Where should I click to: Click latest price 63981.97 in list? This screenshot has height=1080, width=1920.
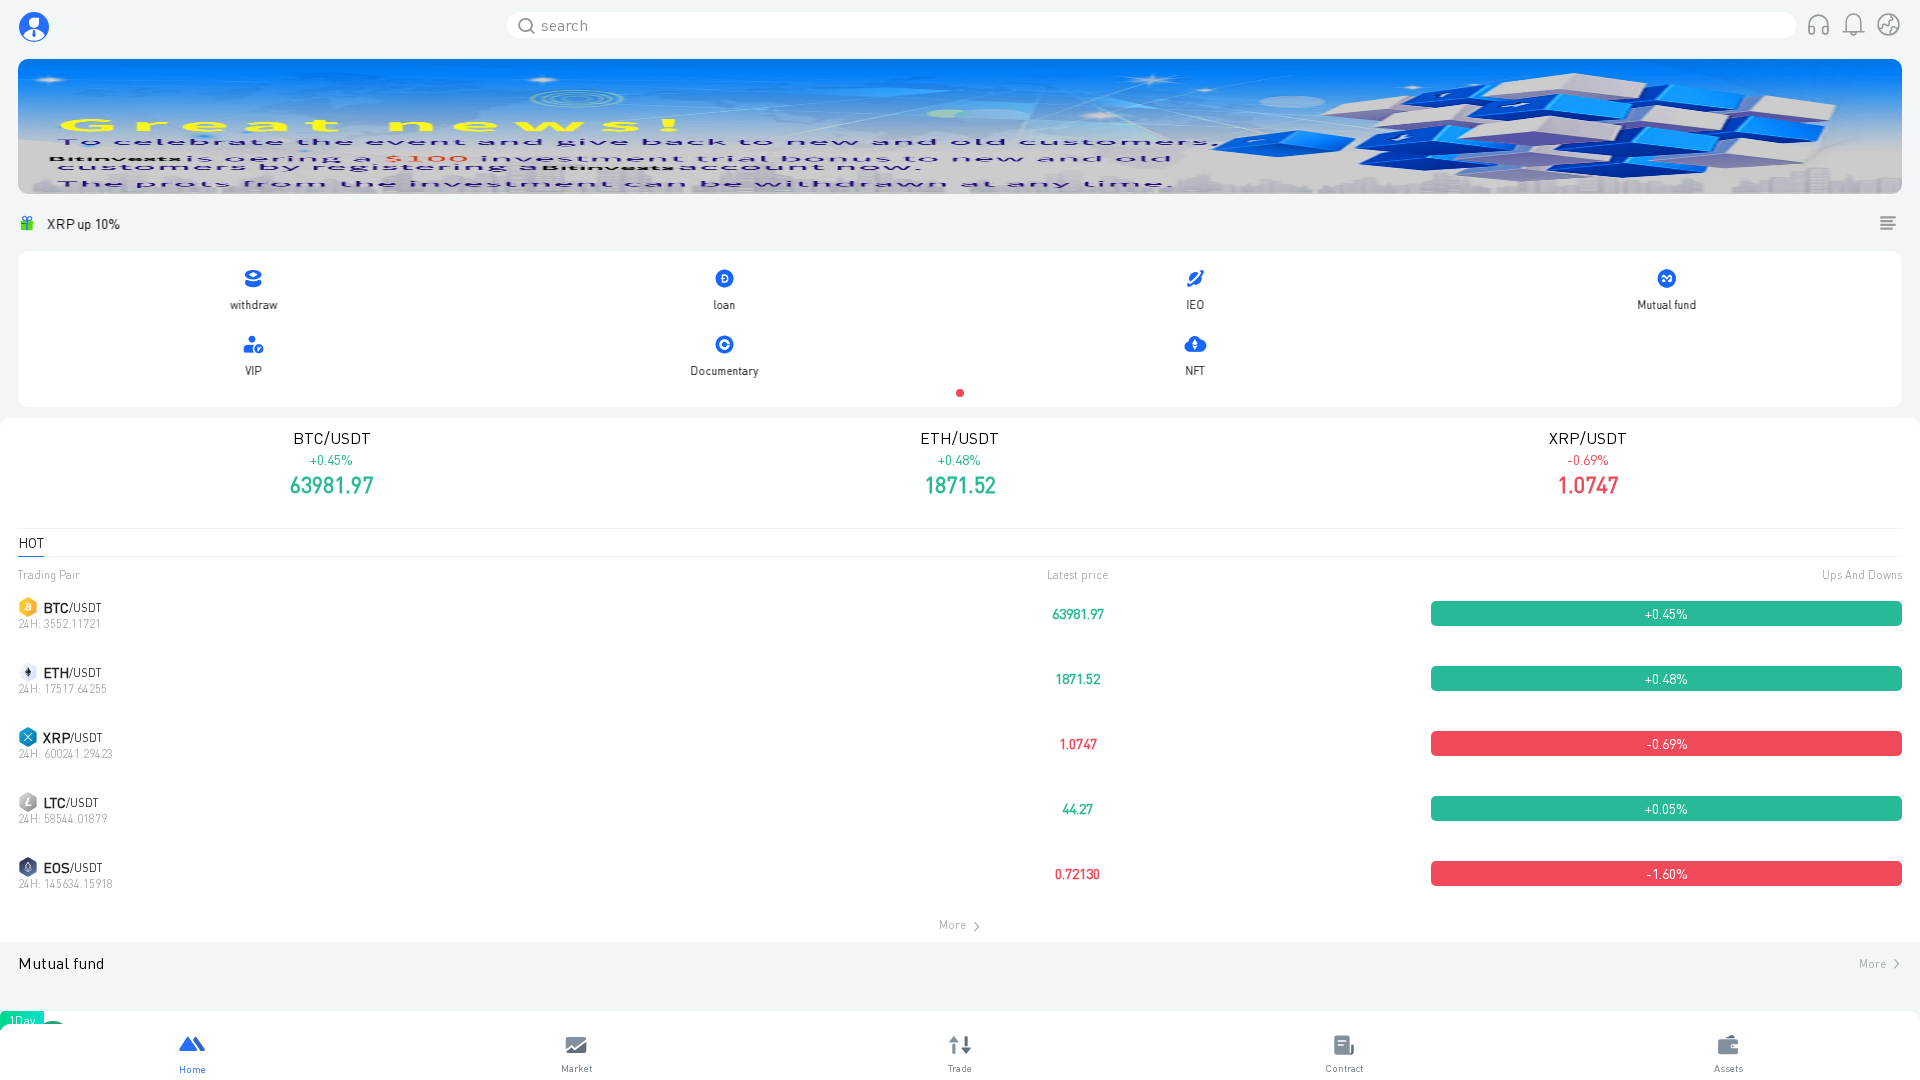point(1077,614)
